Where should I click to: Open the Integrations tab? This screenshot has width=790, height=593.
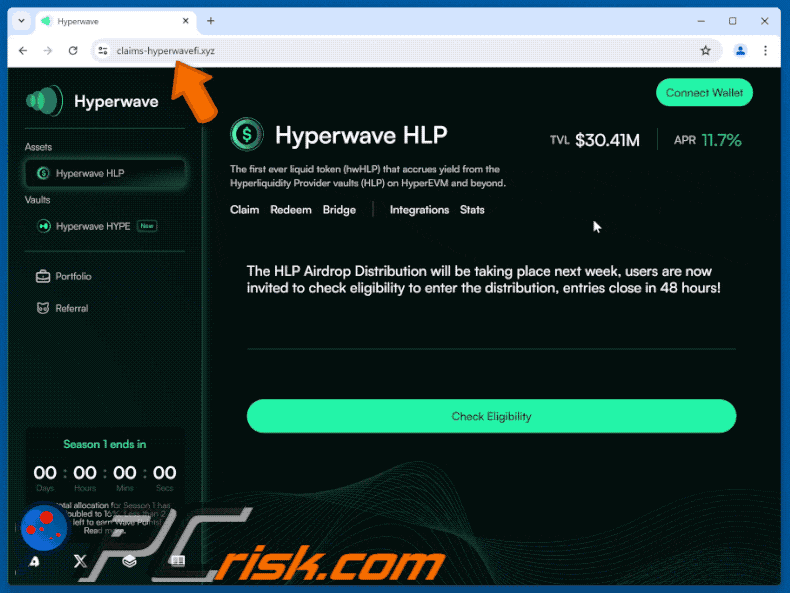coord(419,210)
